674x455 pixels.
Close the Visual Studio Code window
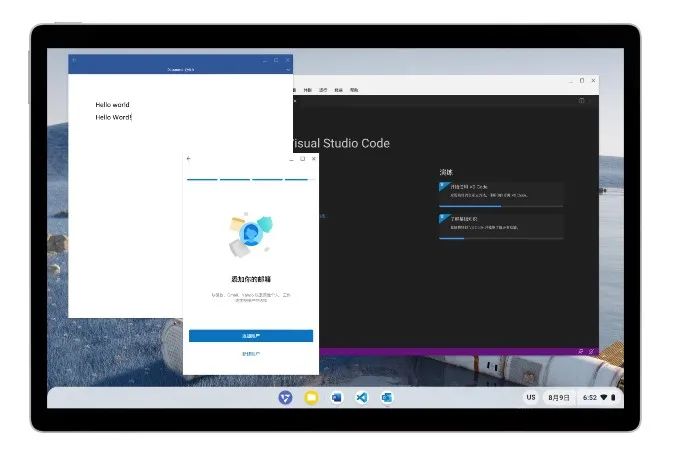pos(593,80)
